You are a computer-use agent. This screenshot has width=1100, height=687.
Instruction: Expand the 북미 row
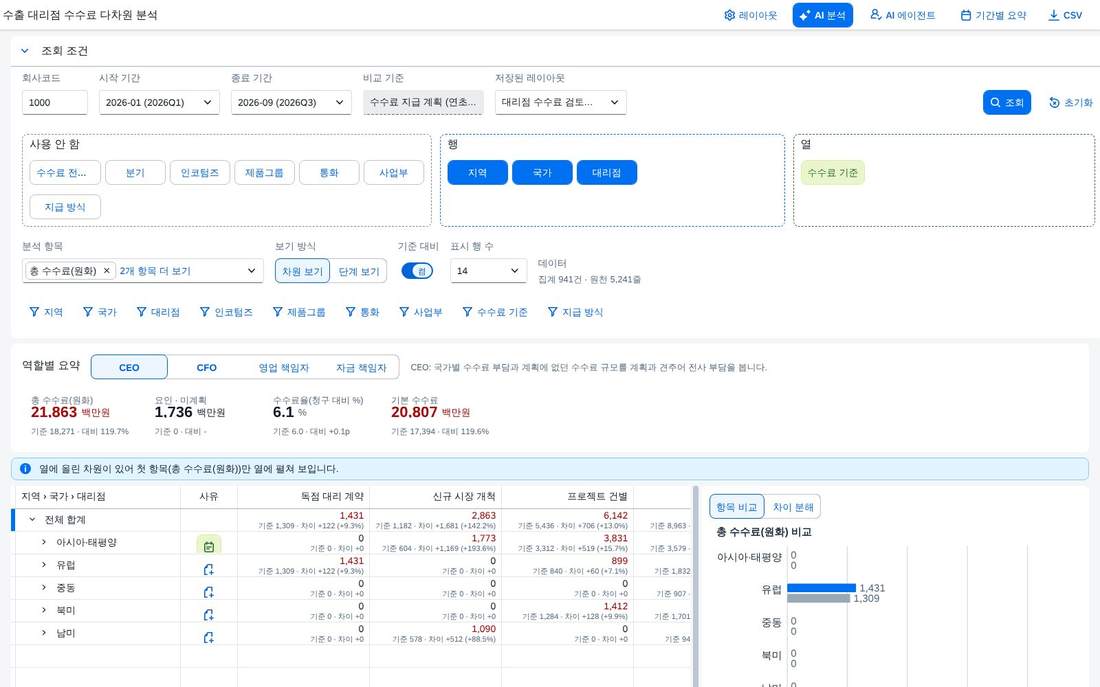[x=43, y=611]
